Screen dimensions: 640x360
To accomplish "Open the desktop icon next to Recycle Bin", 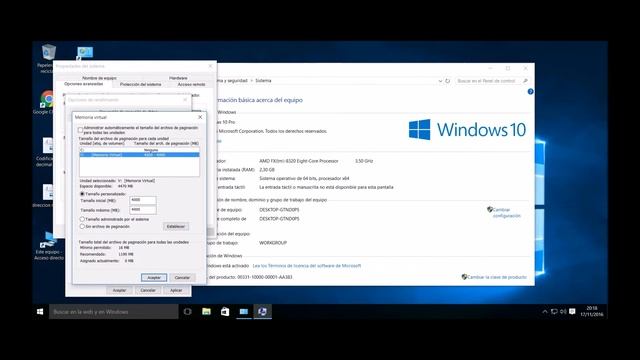I will [85, 52].
